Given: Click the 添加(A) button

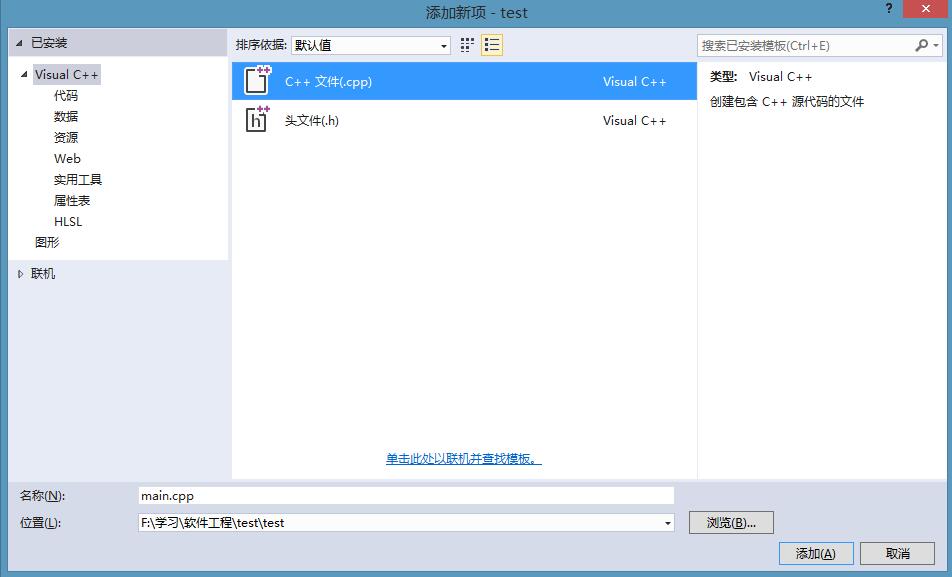Looking at the screenshot, I should (x=816, y=553).
